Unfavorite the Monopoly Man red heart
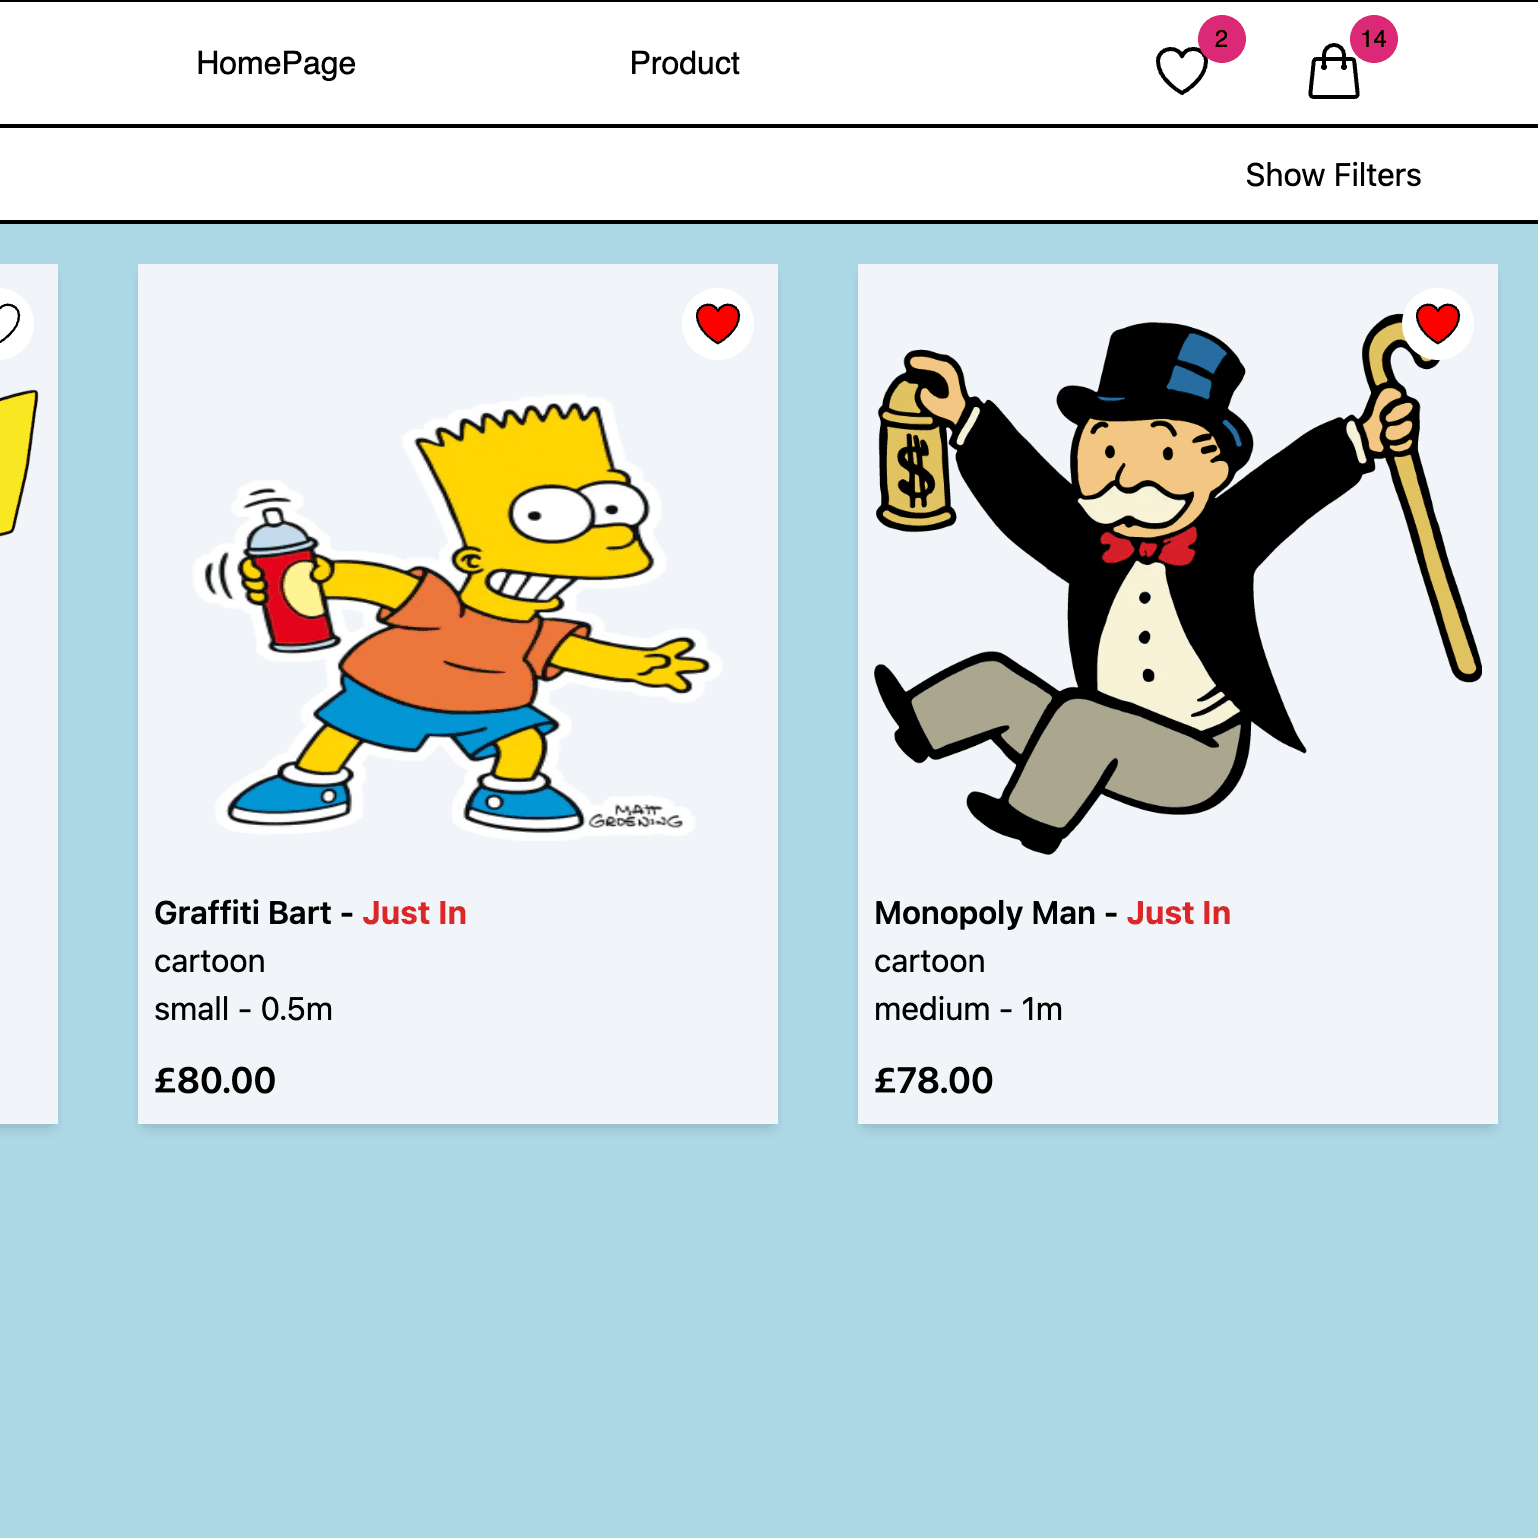 [1438, 323]
